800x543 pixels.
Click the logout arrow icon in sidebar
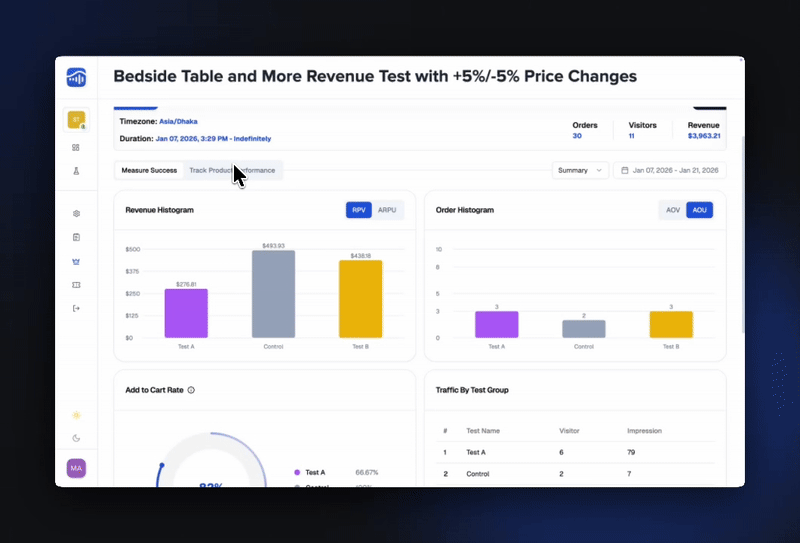(x=76, y=308)
